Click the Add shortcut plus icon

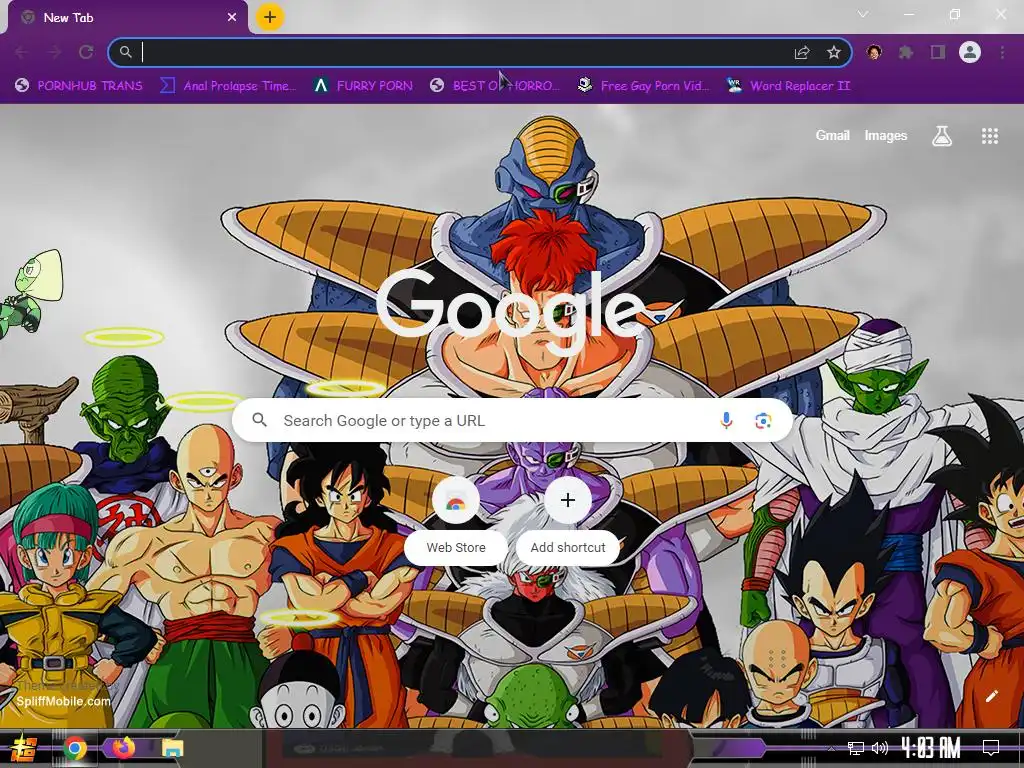568,500
